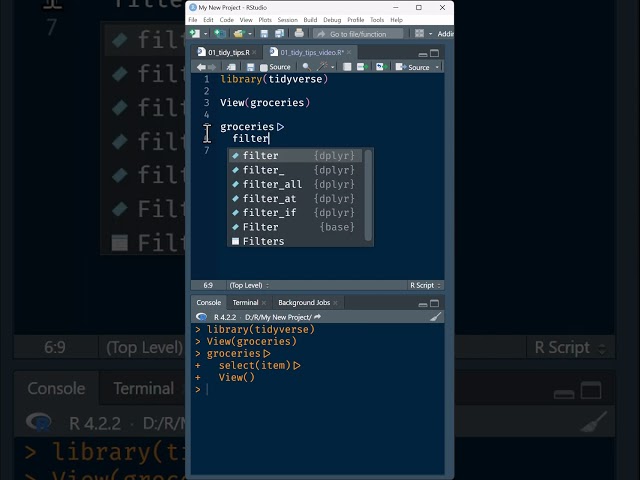Click the 6:9 cursor position indicator
The image size is (640, 480).
[208, 285]
